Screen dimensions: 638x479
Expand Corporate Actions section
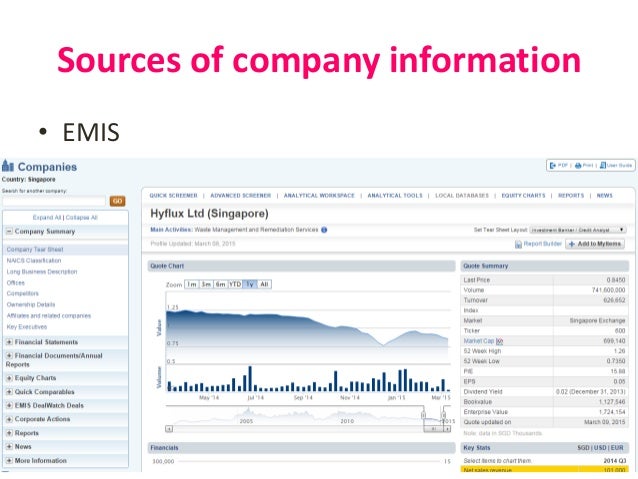tap(9, 419)
